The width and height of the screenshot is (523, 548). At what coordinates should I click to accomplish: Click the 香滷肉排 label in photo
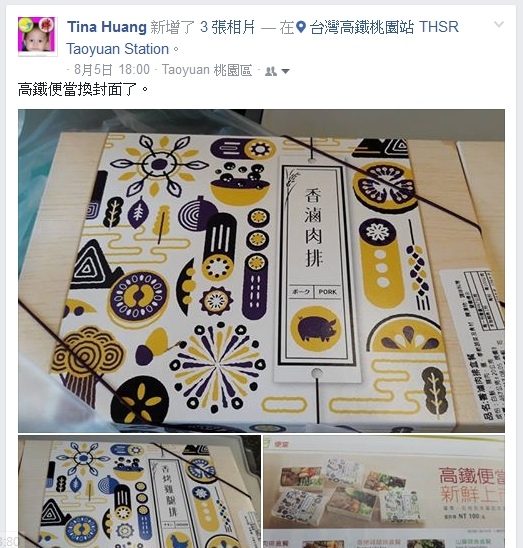tap(313, 227)
